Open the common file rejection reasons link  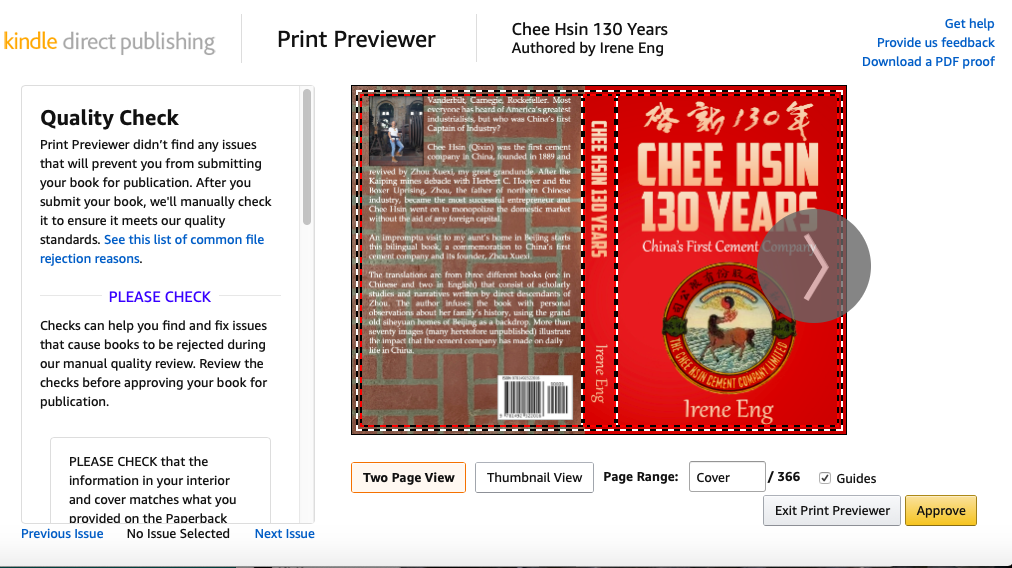click(152, 249)
